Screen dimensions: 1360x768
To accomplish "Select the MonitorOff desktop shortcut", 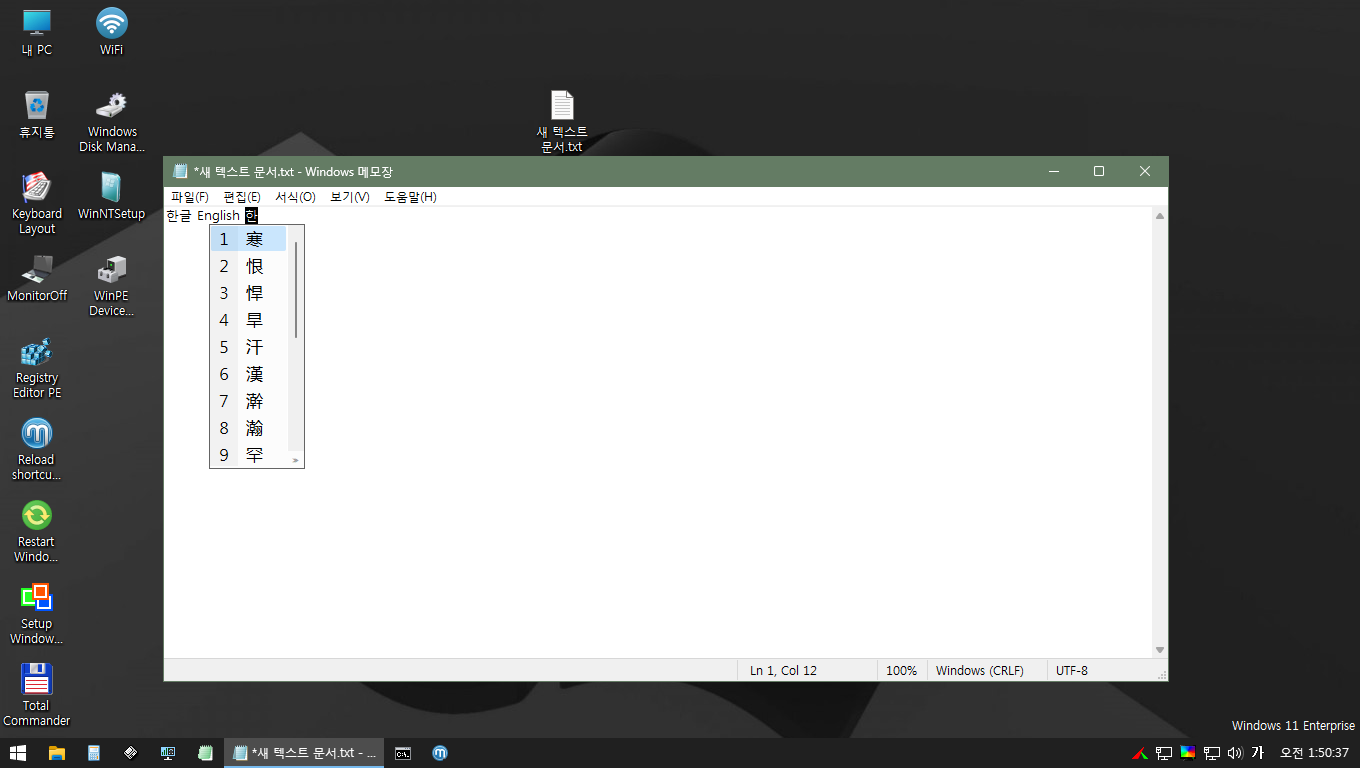I will (x=37, y=278).
